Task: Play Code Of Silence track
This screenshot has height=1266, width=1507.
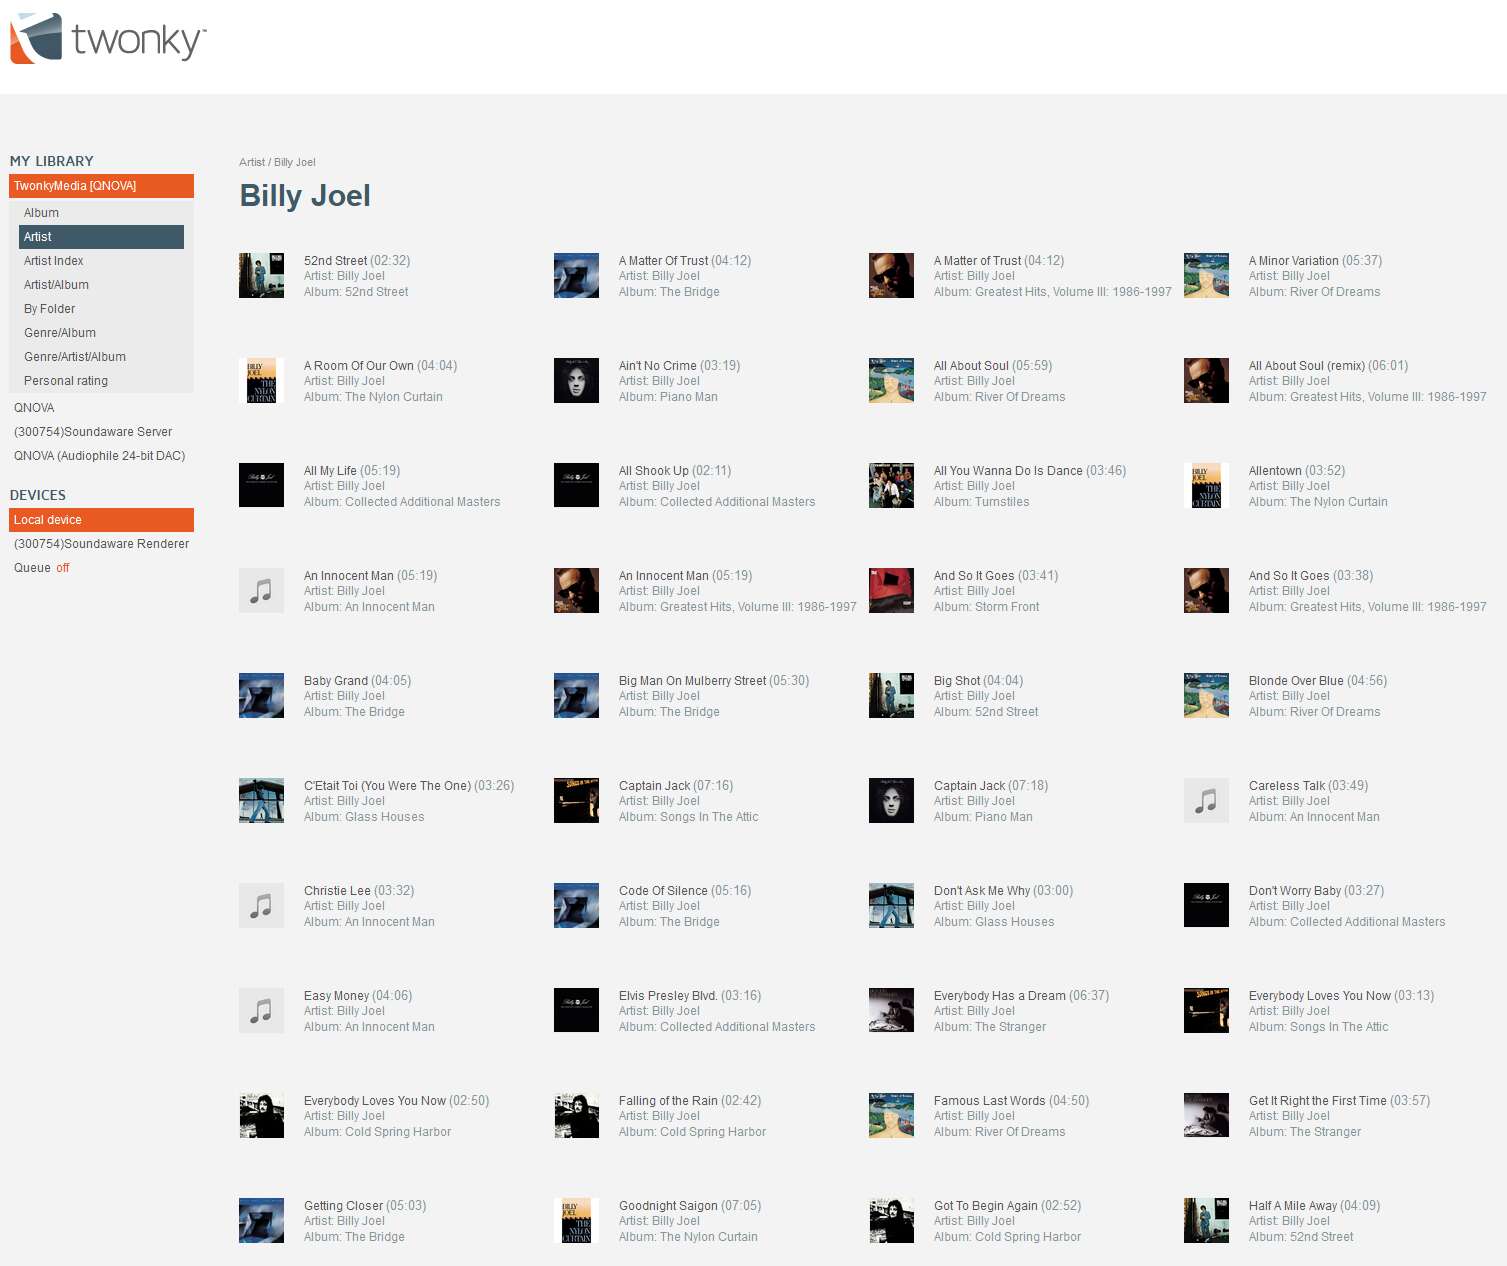Action: pyautogui.click(x=663, y=891)
